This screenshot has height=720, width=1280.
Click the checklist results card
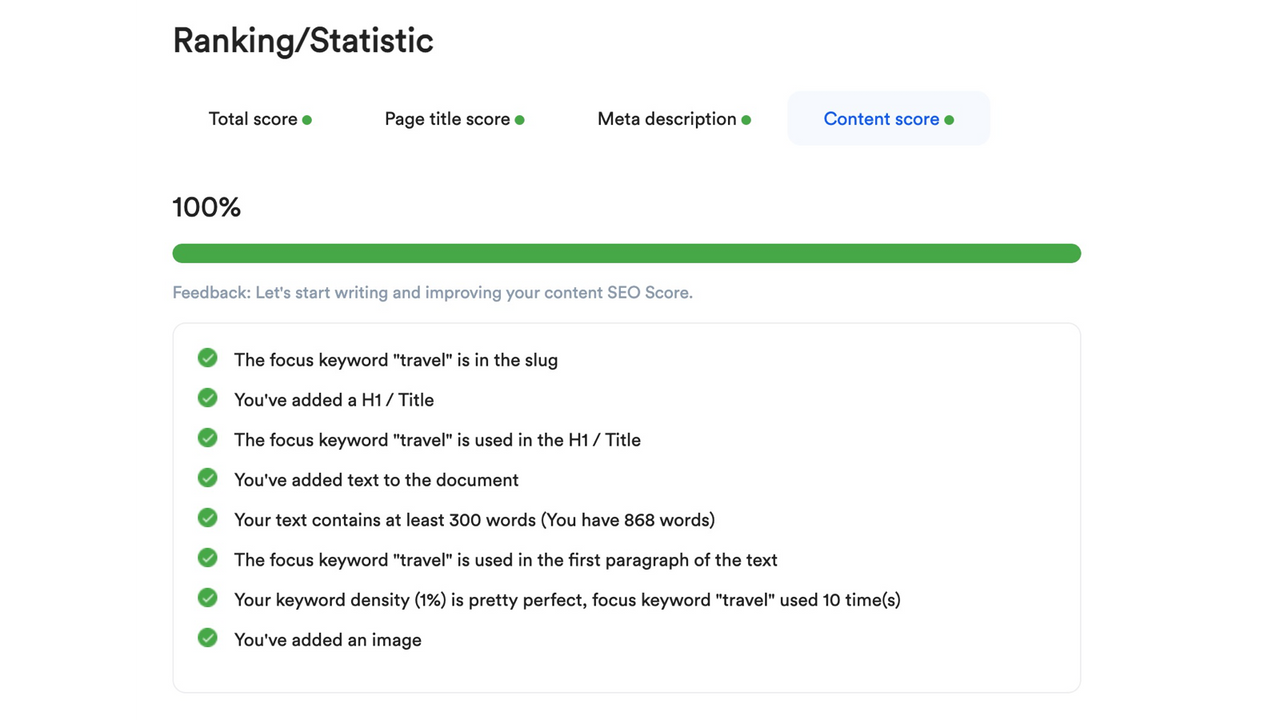point(626,505)
